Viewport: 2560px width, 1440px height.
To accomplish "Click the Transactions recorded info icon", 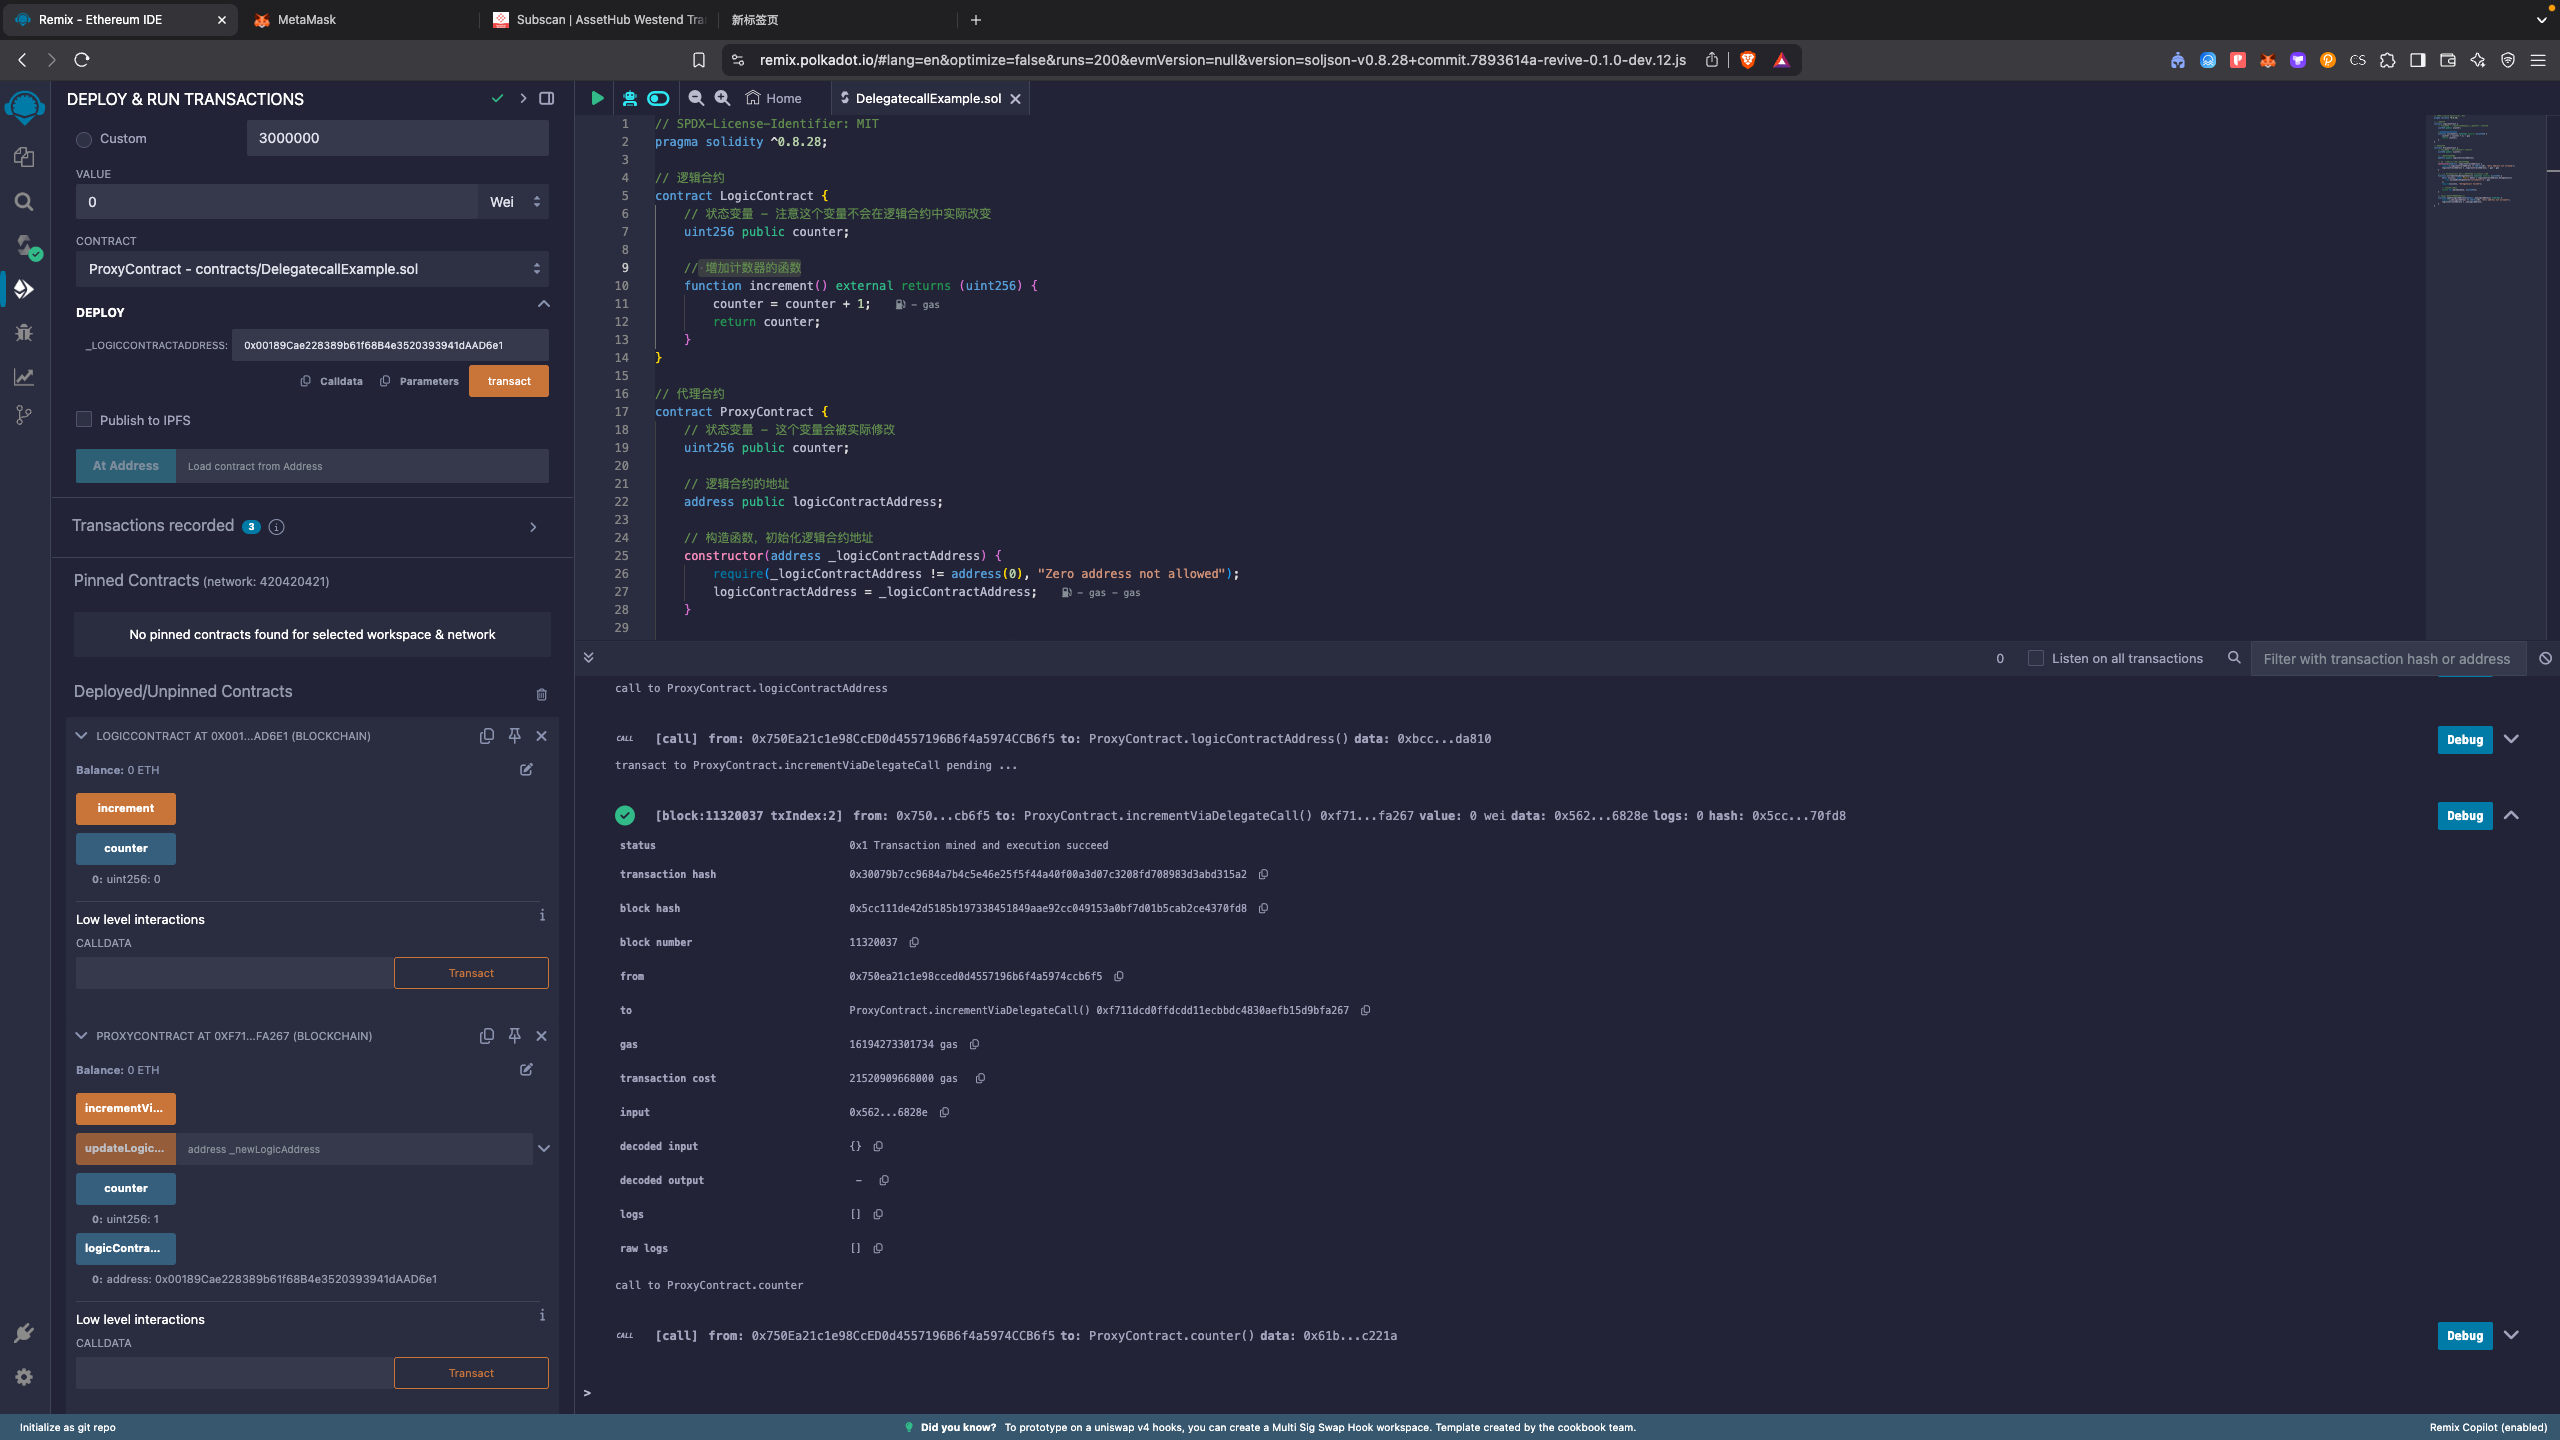I will tap(277, 527).
